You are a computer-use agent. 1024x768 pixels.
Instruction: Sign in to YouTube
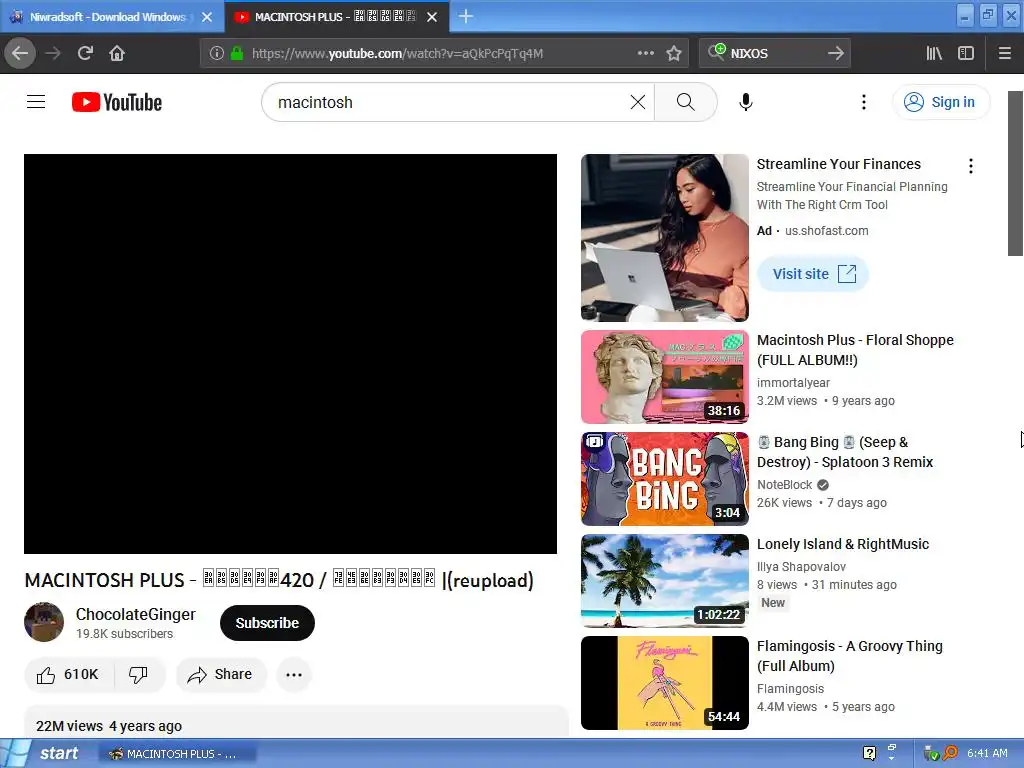point(941,102)
